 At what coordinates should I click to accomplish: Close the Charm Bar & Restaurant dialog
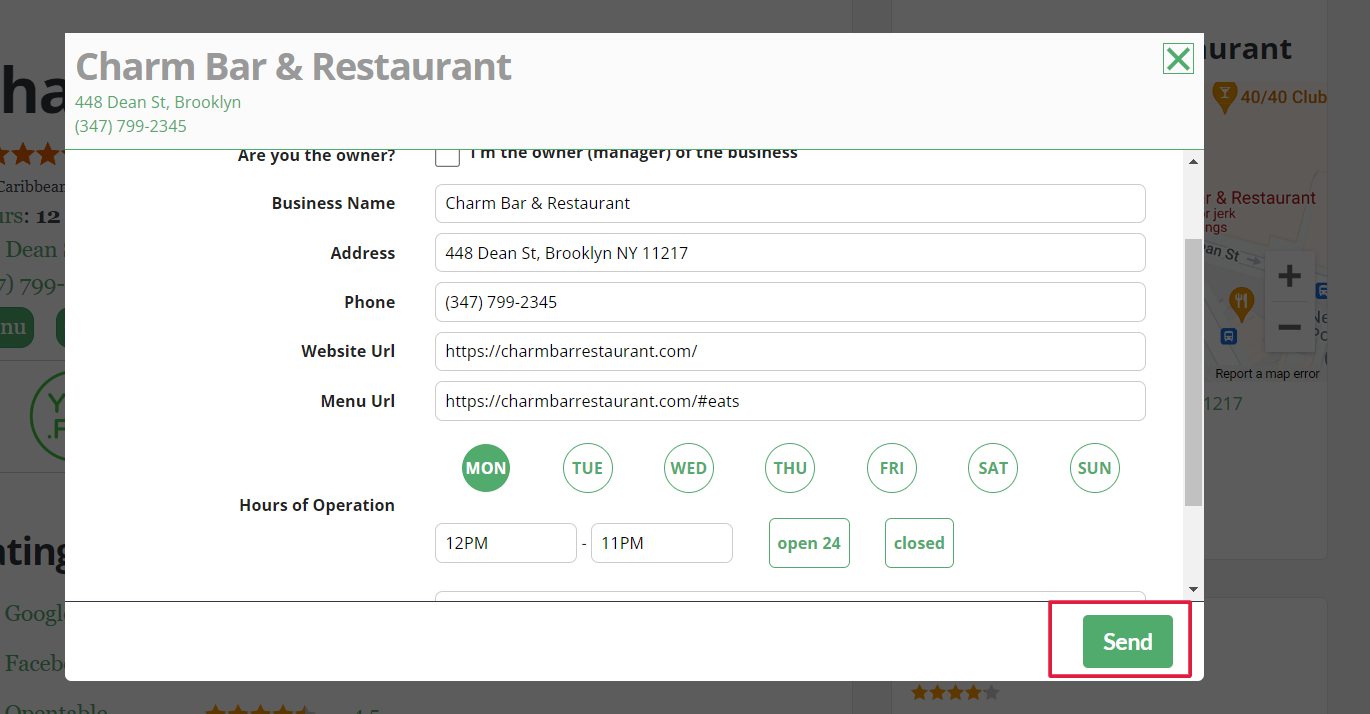pyautogui.click(x=1178, y=59)
